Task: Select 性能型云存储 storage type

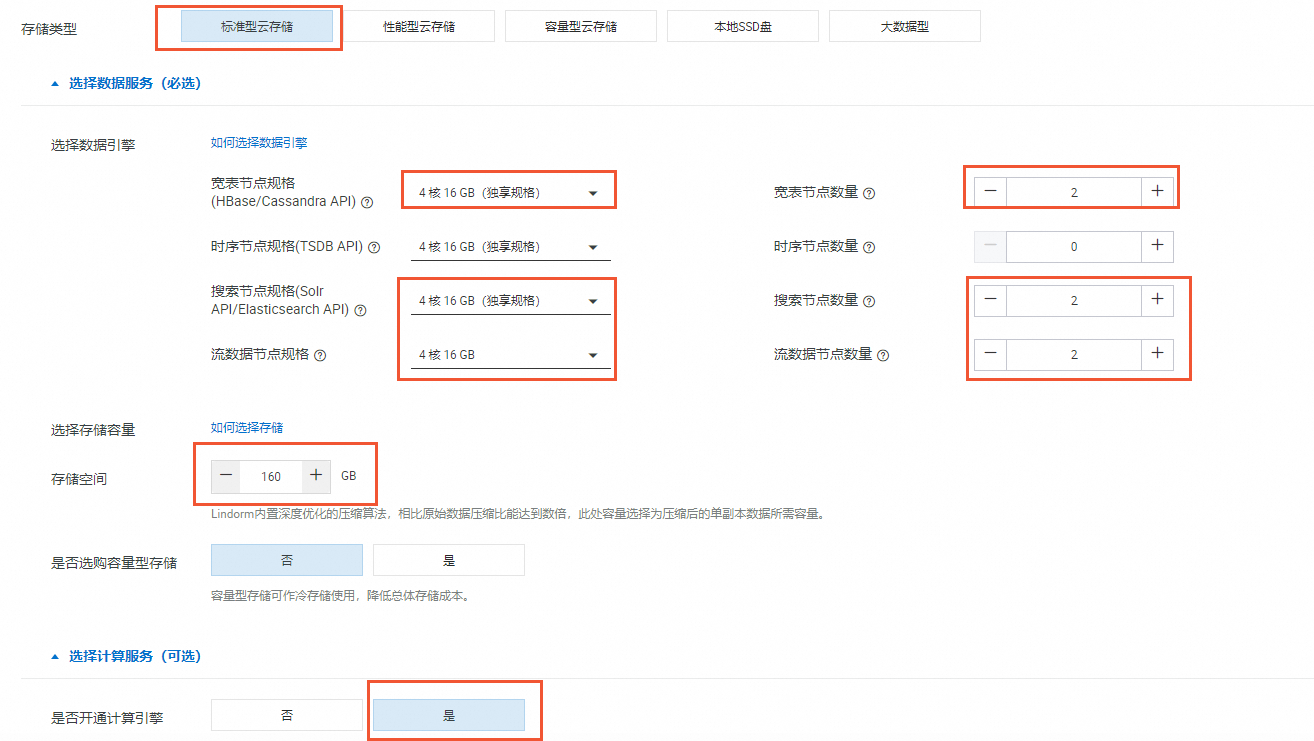Action: 419,27
